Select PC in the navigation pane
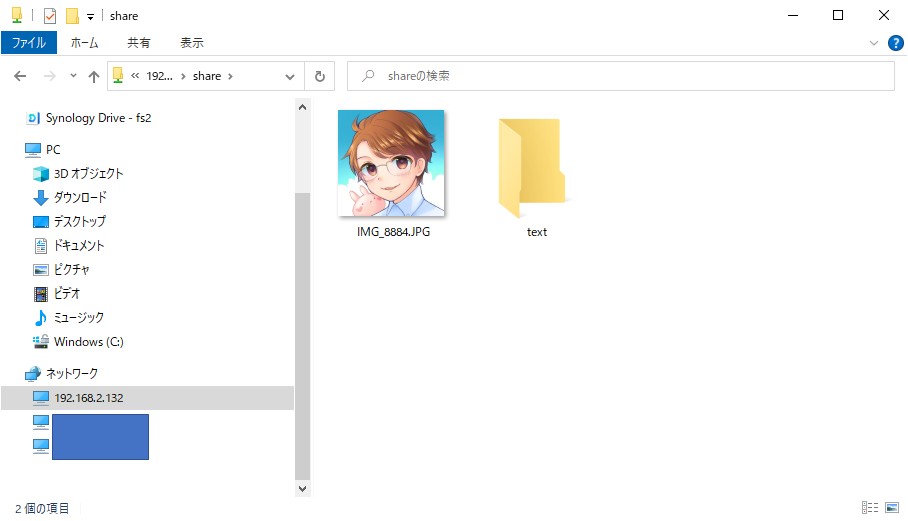Image resolution: width=908 pixels, height=521 pixels. [x=53, y=149]
